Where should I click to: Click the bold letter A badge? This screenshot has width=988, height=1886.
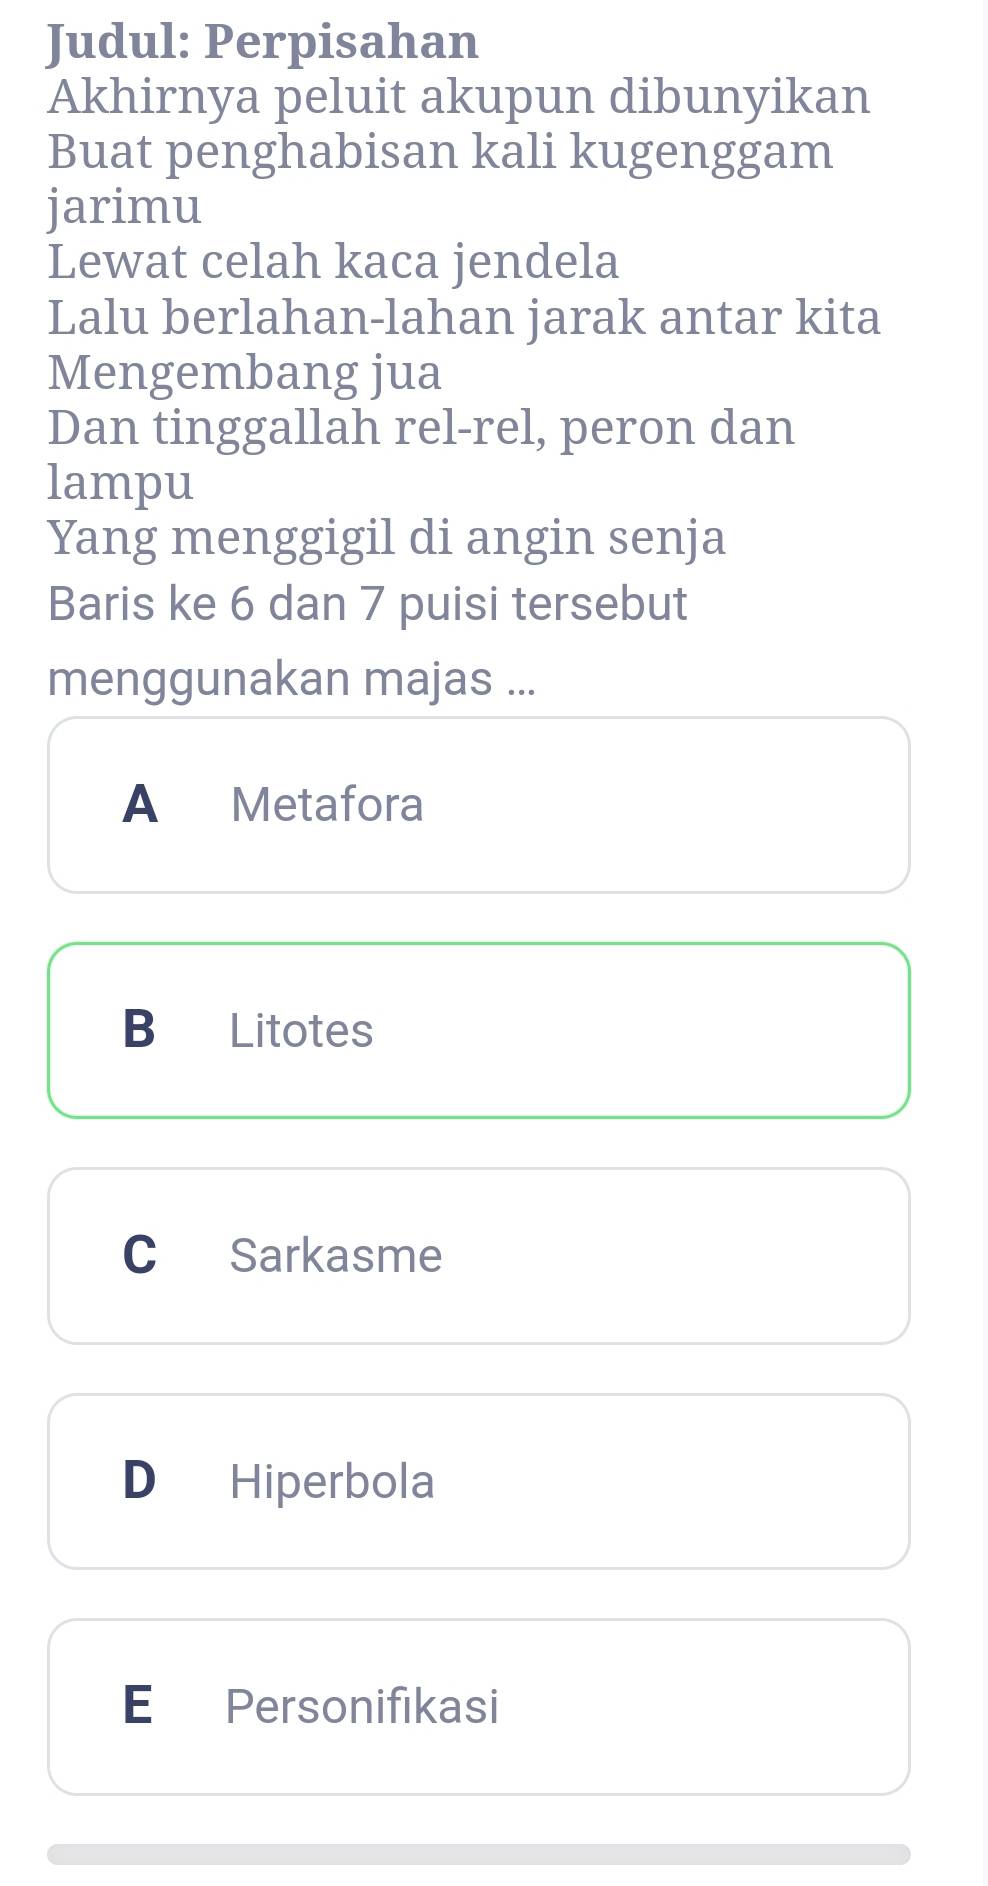tap(140, 804)
